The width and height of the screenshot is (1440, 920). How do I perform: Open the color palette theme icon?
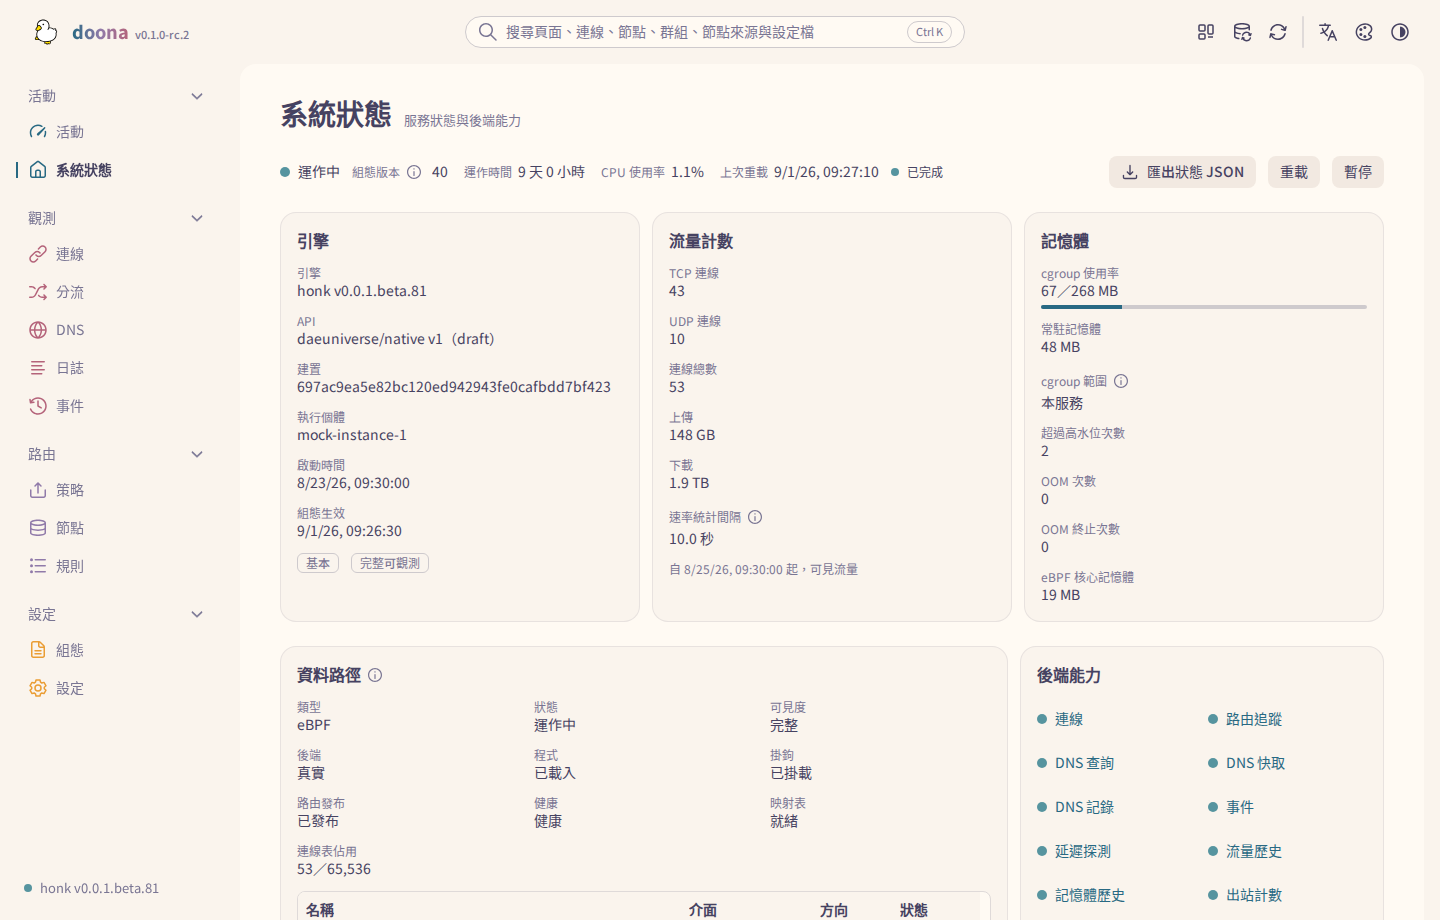pos(1364,32)
